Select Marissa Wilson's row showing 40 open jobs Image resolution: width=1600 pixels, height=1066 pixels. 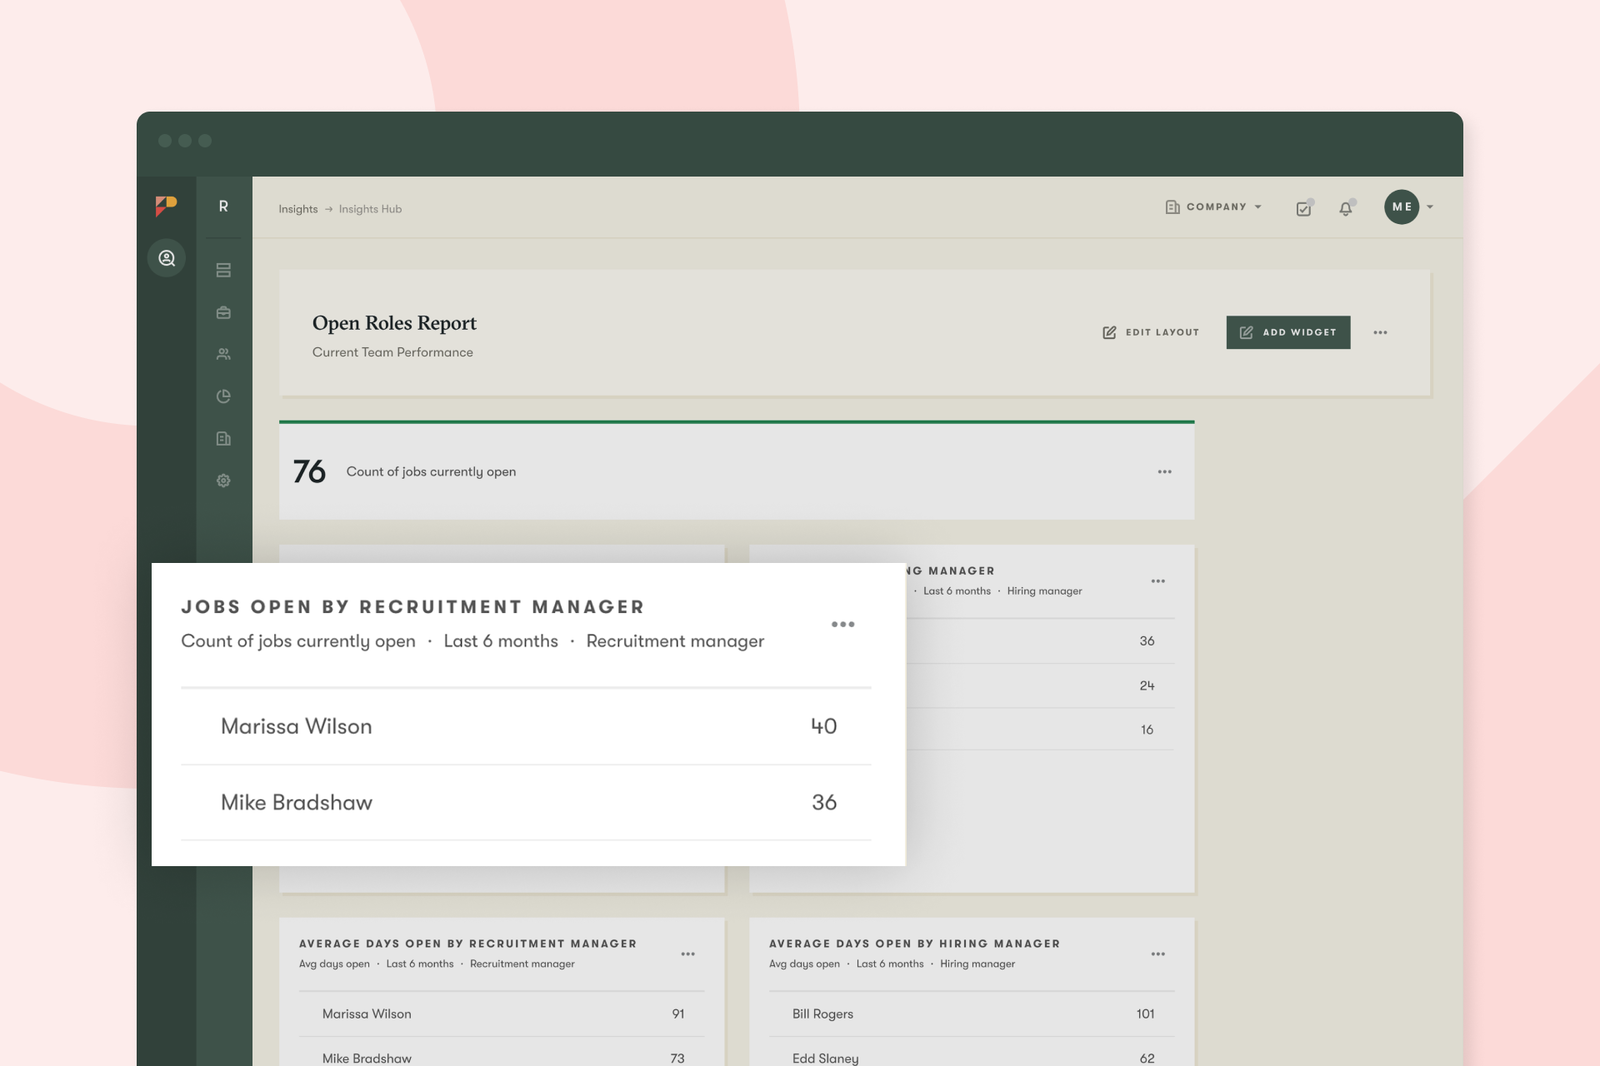[524, 727]
